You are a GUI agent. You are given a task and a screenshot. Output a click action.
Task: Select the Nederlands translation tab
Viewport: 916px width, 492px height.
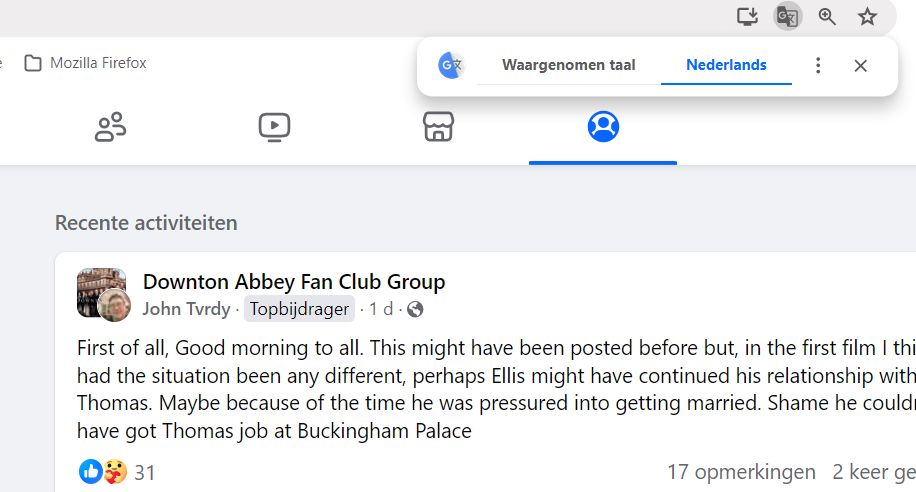coord(726,66)
